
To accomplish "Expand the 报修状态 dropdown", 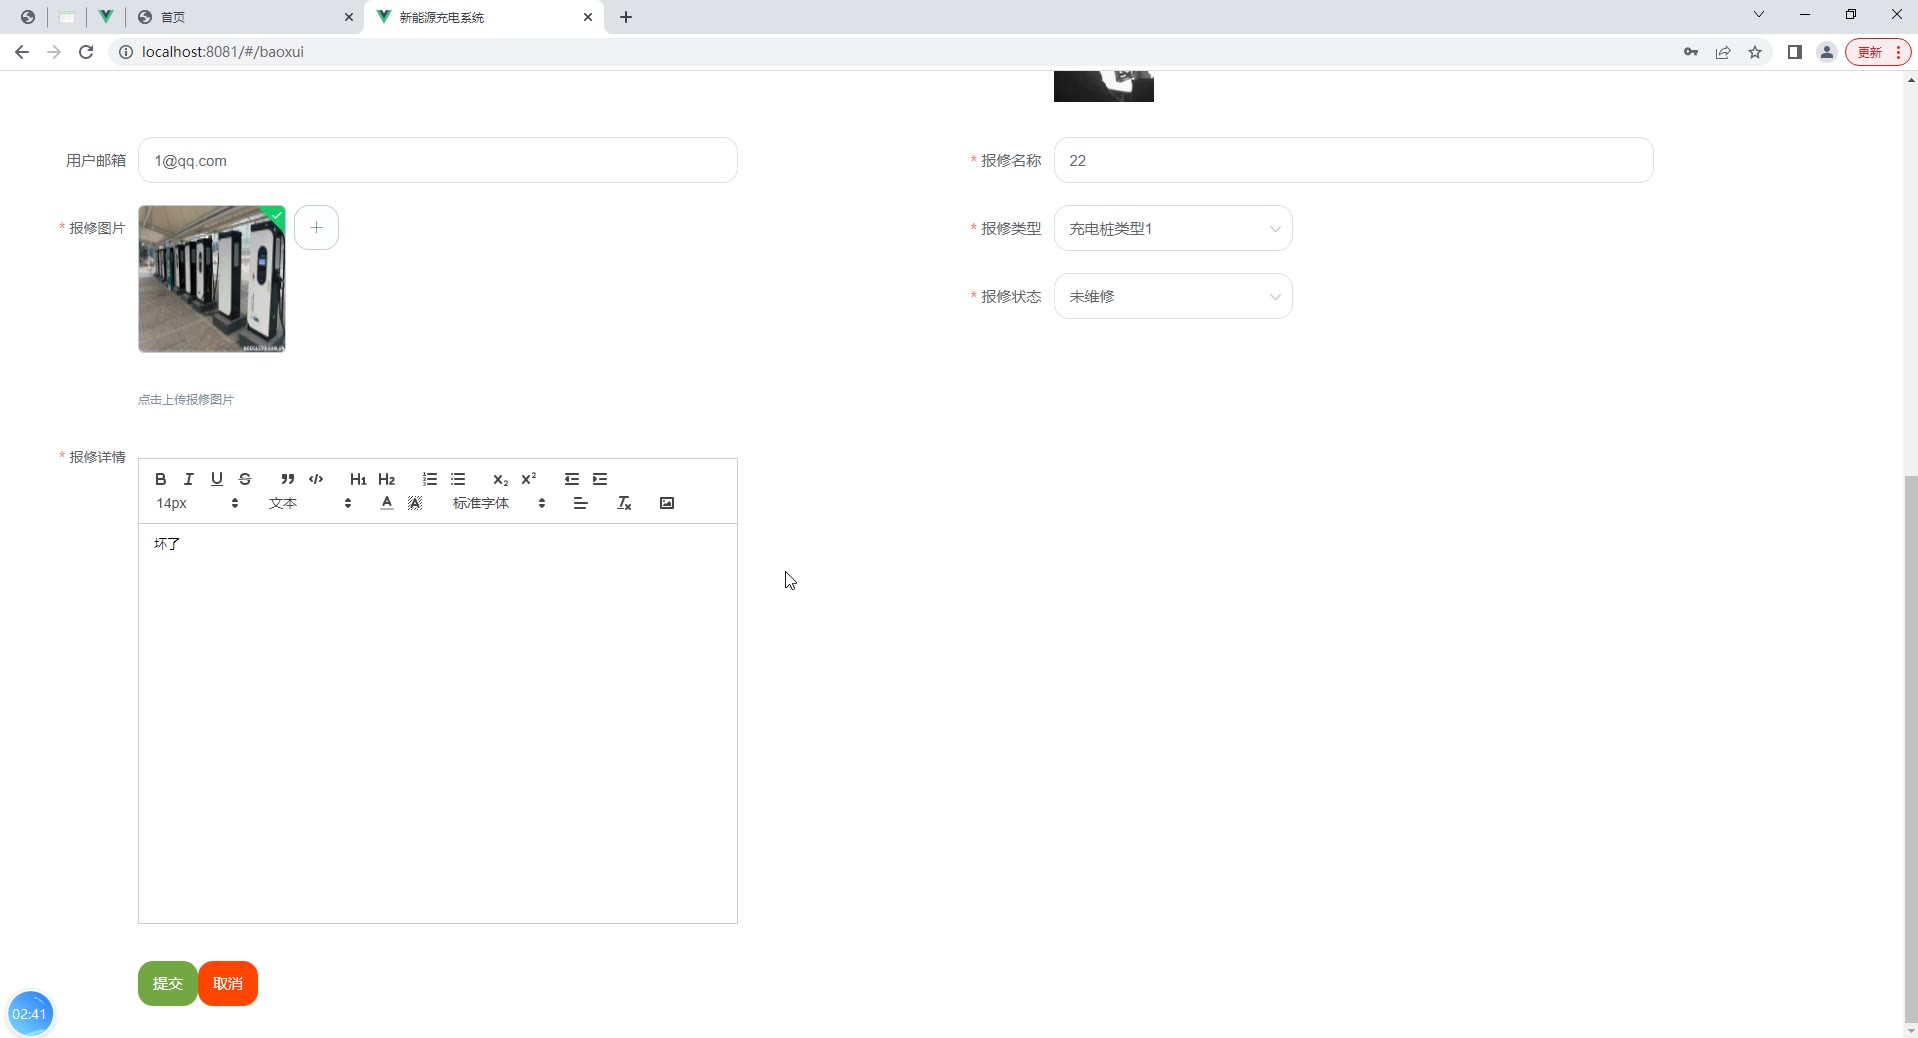I will (x=1173, y=297).
